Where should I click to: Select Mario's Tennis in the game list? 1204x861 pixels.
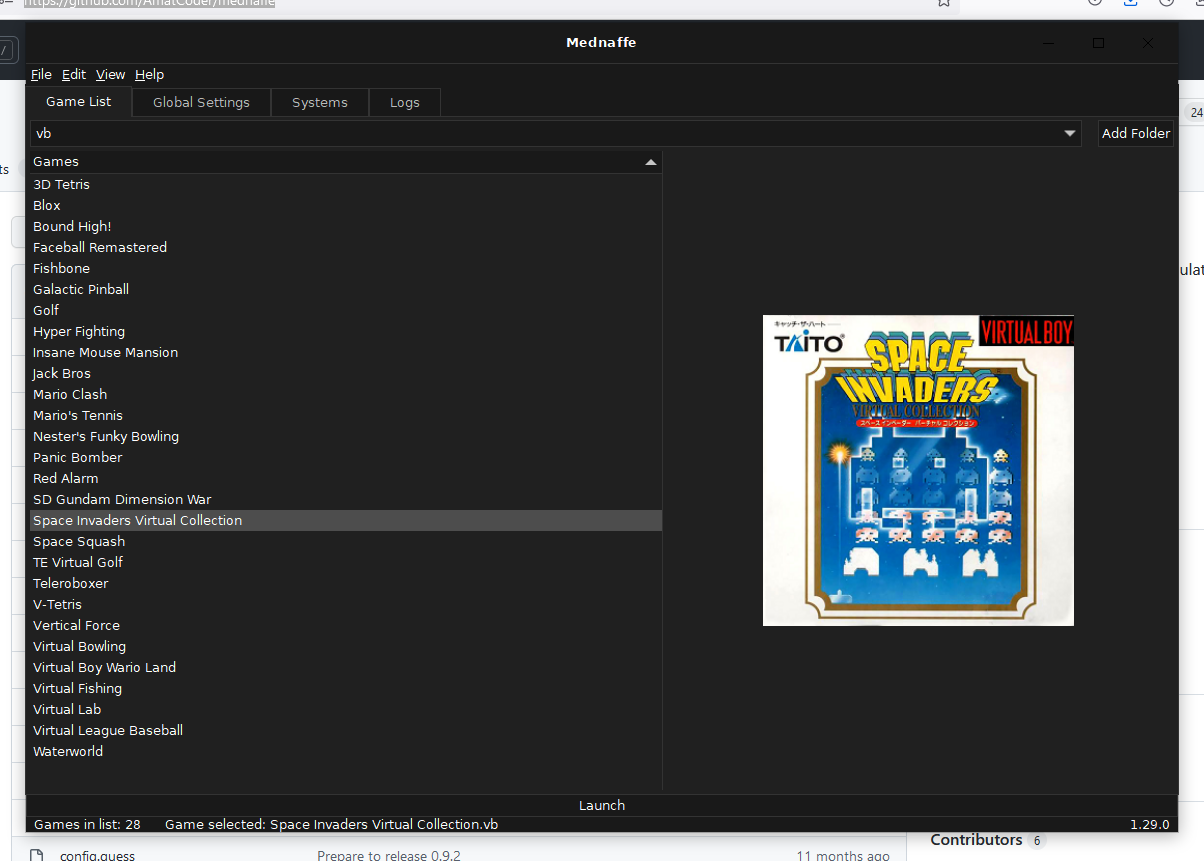tap(345, 415)
